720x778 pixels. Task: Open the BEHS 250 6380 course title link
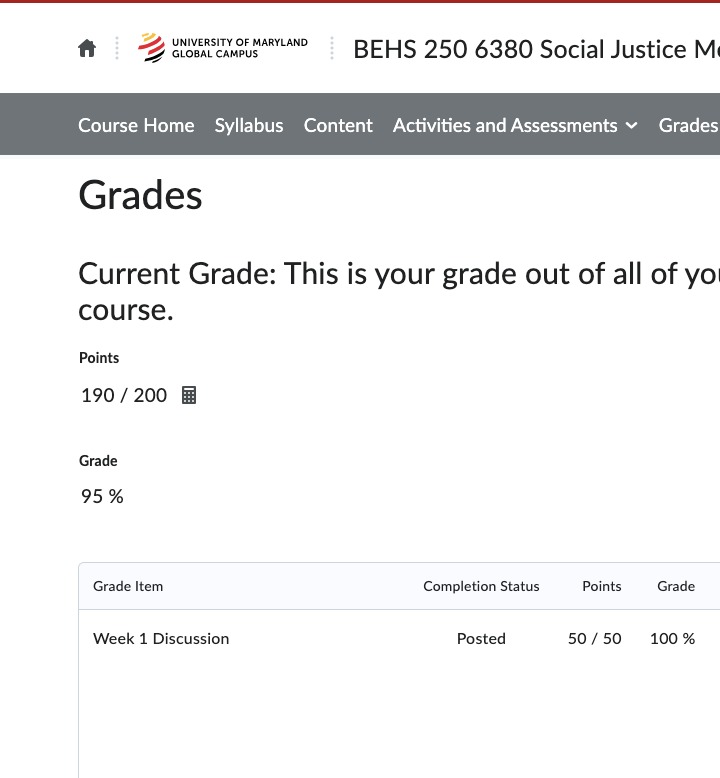tap(534, 49)
